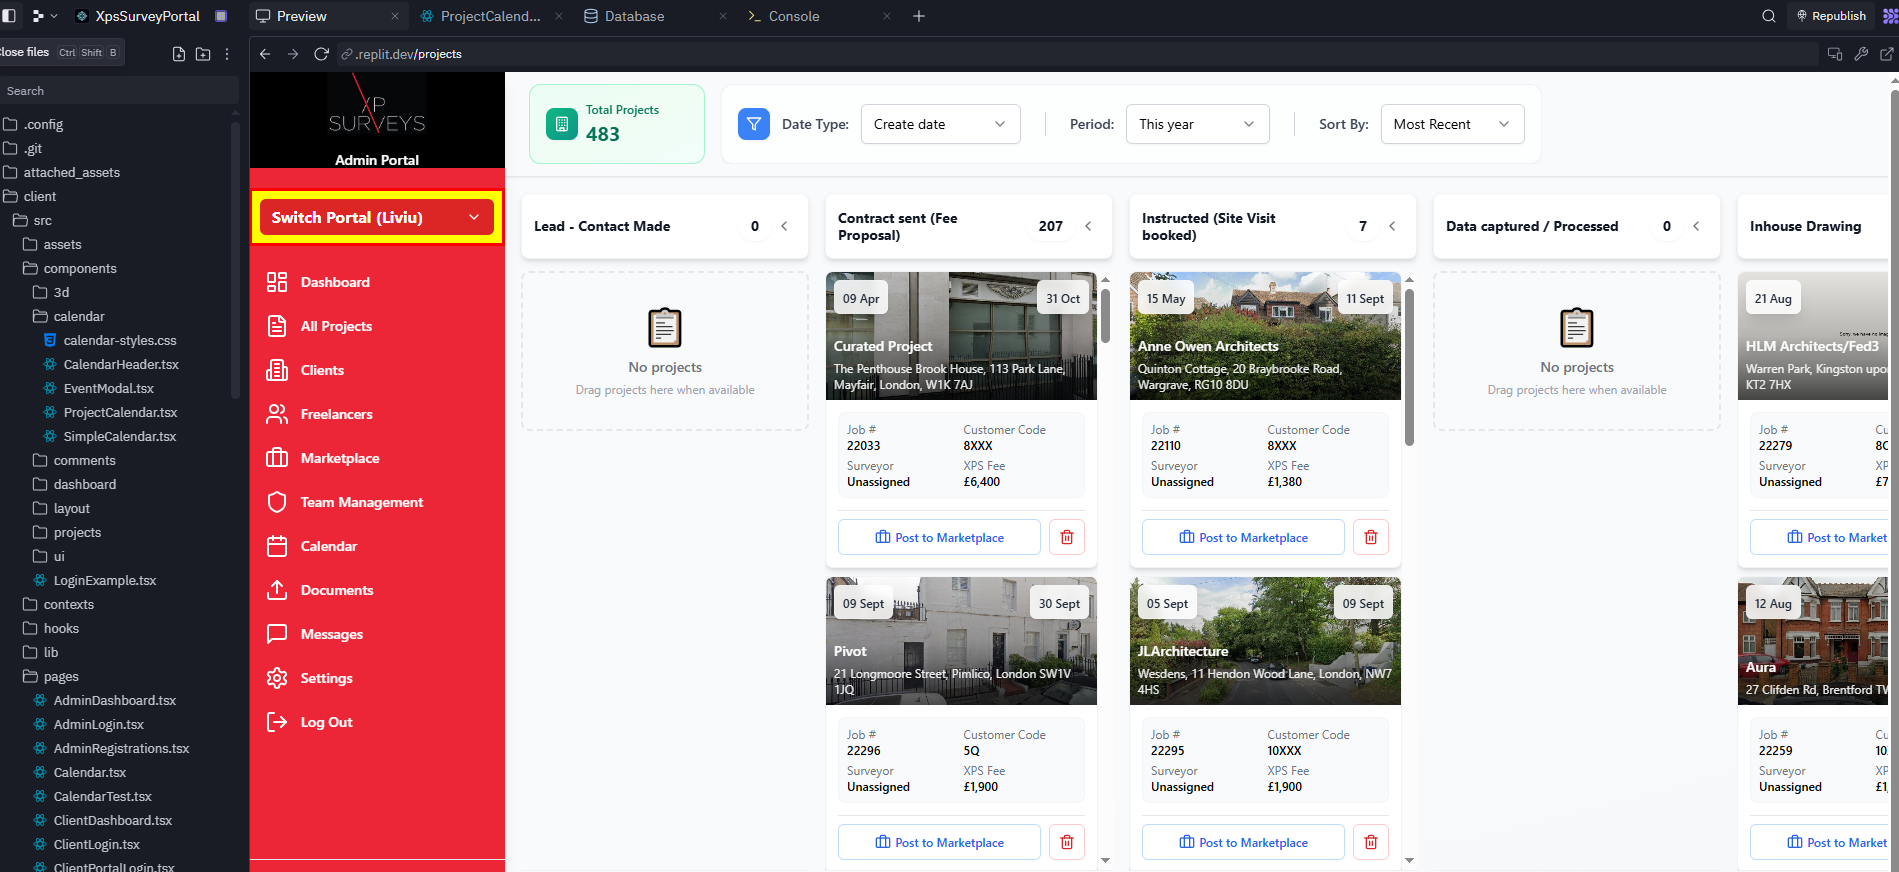Screen dimensions: 1899x872
Task: Create a new file in the file tree
Action: pyautogui.click(x=179, y=54)
